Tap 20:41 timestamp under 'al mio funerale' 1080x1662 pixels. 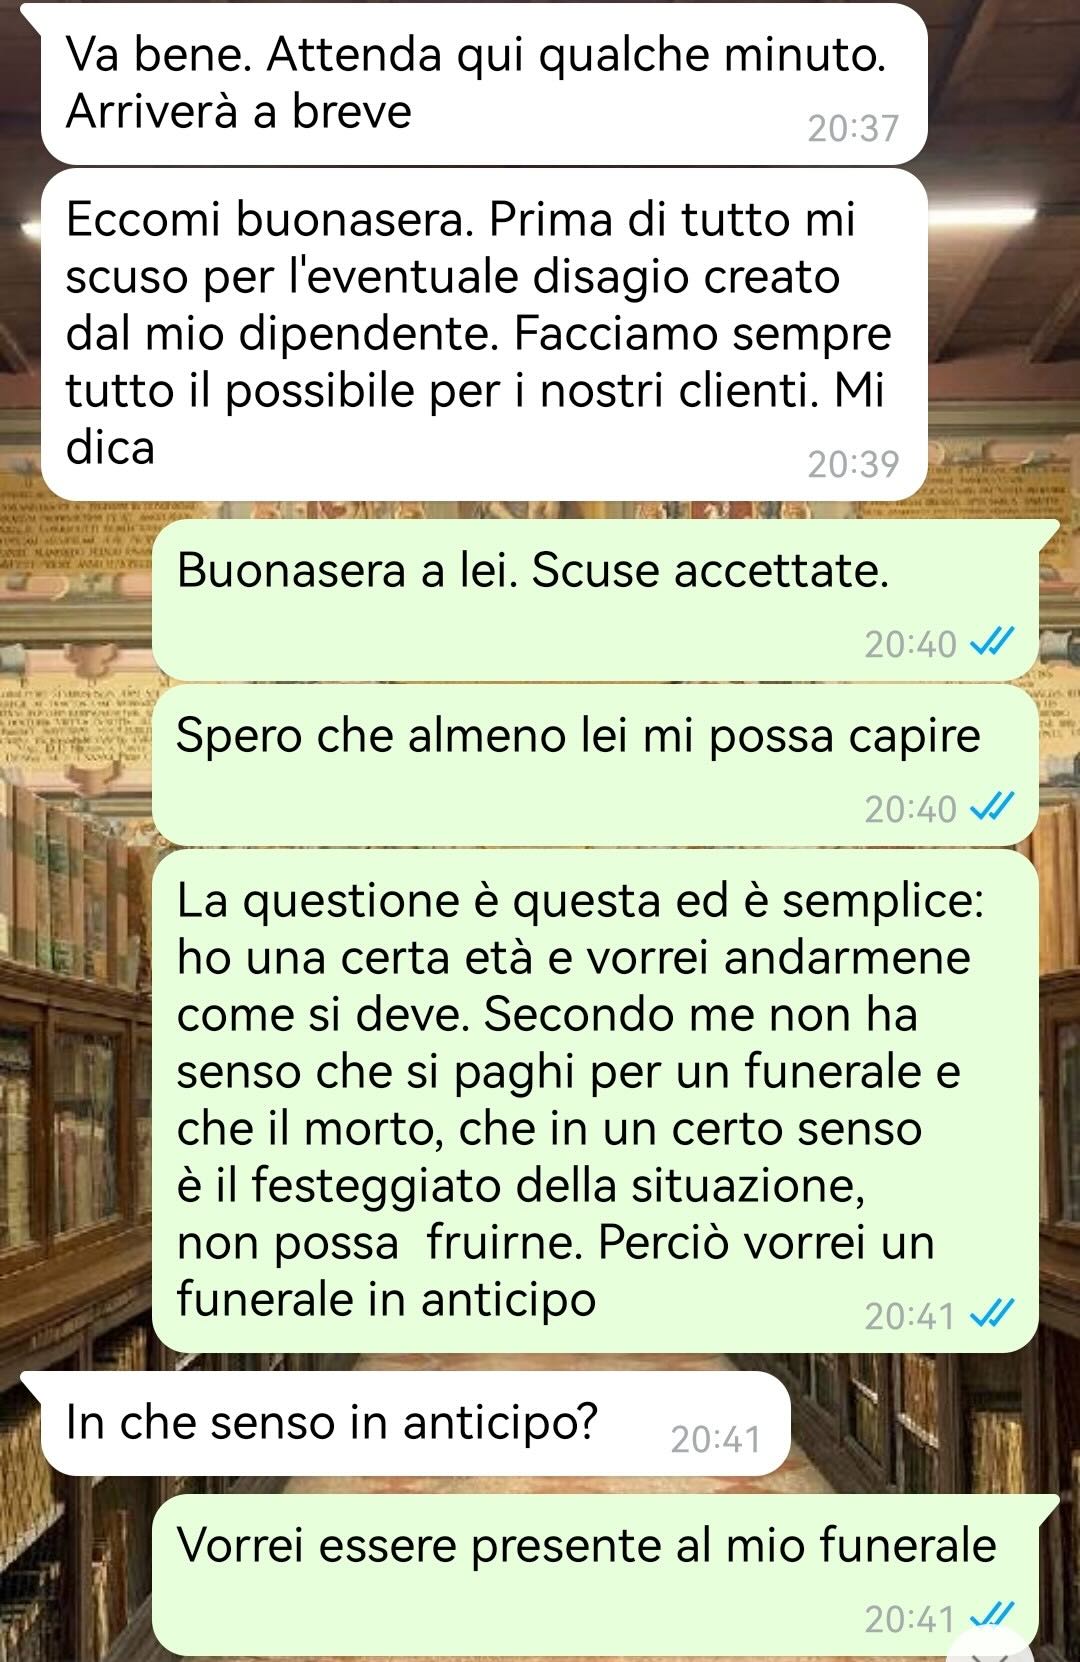(910, 1617)
